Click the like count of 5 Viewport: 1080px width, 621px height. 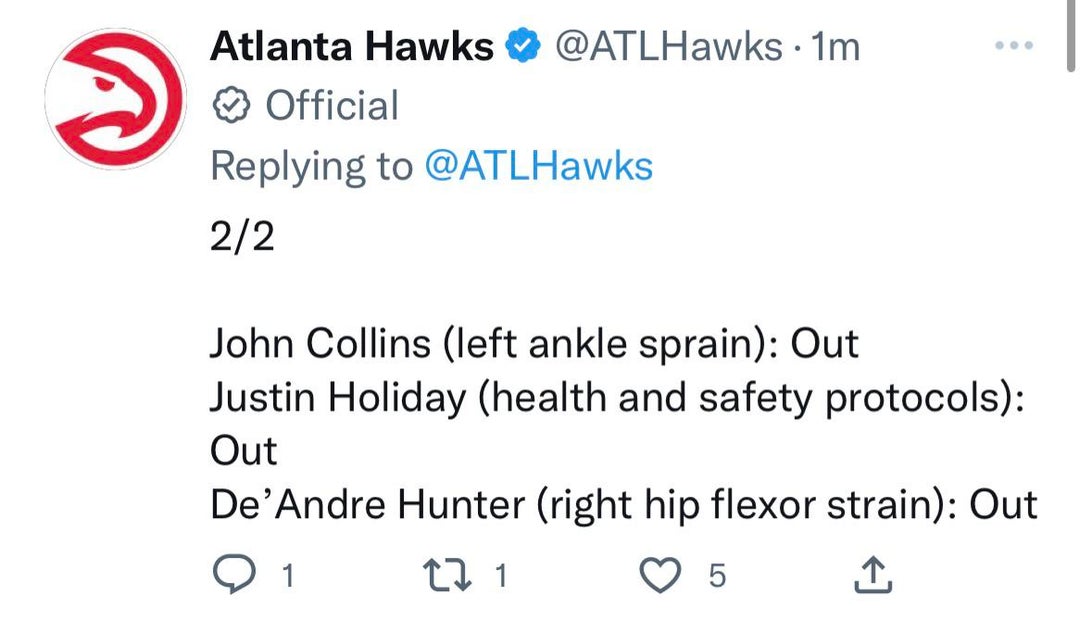716,575
